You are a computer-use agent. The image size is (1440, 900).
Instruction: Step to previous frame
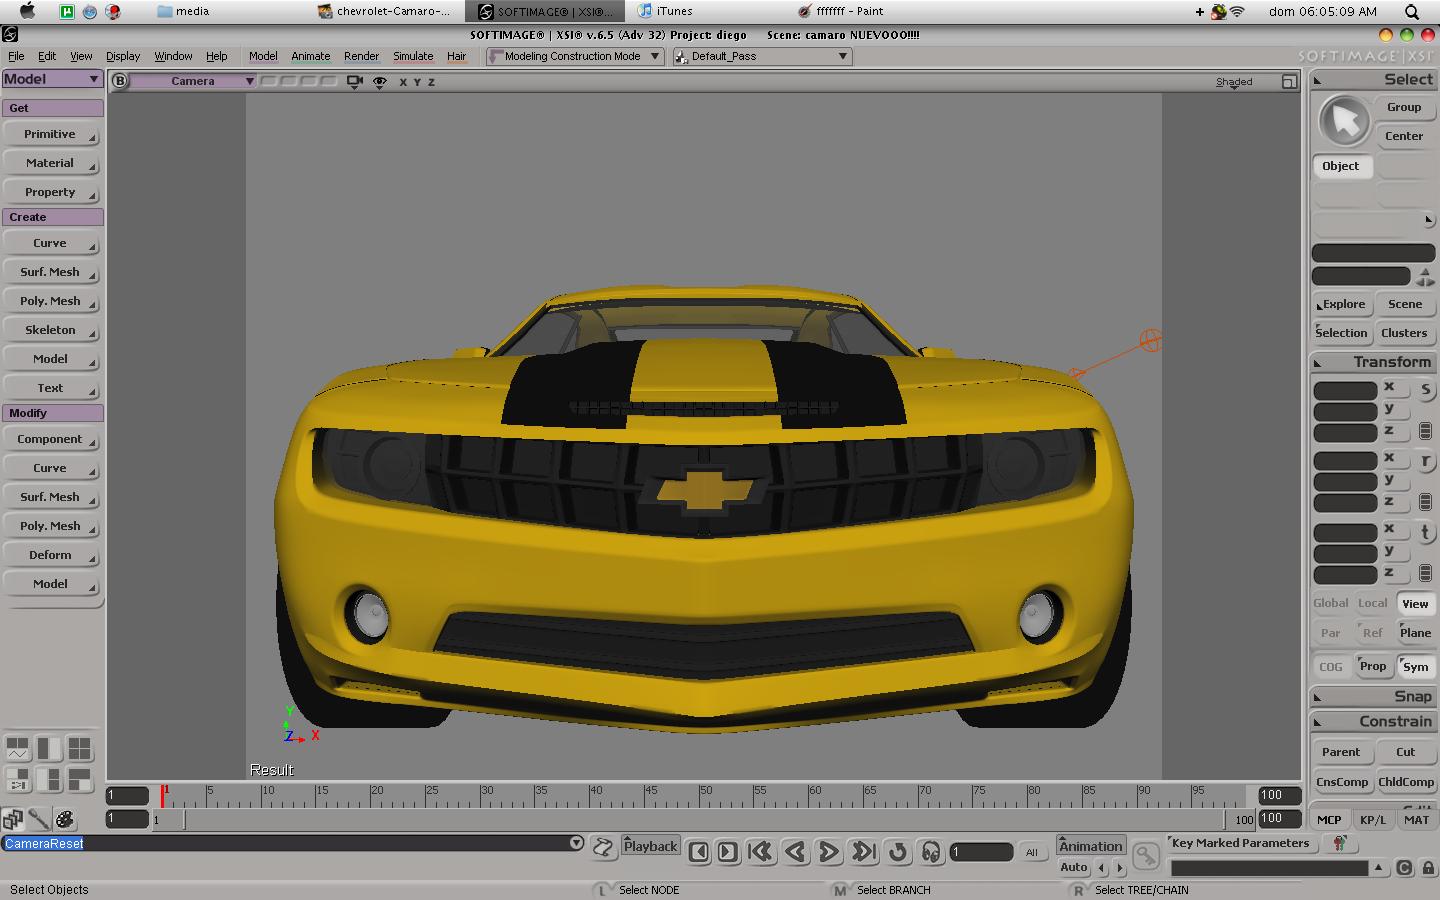point(699,851)
